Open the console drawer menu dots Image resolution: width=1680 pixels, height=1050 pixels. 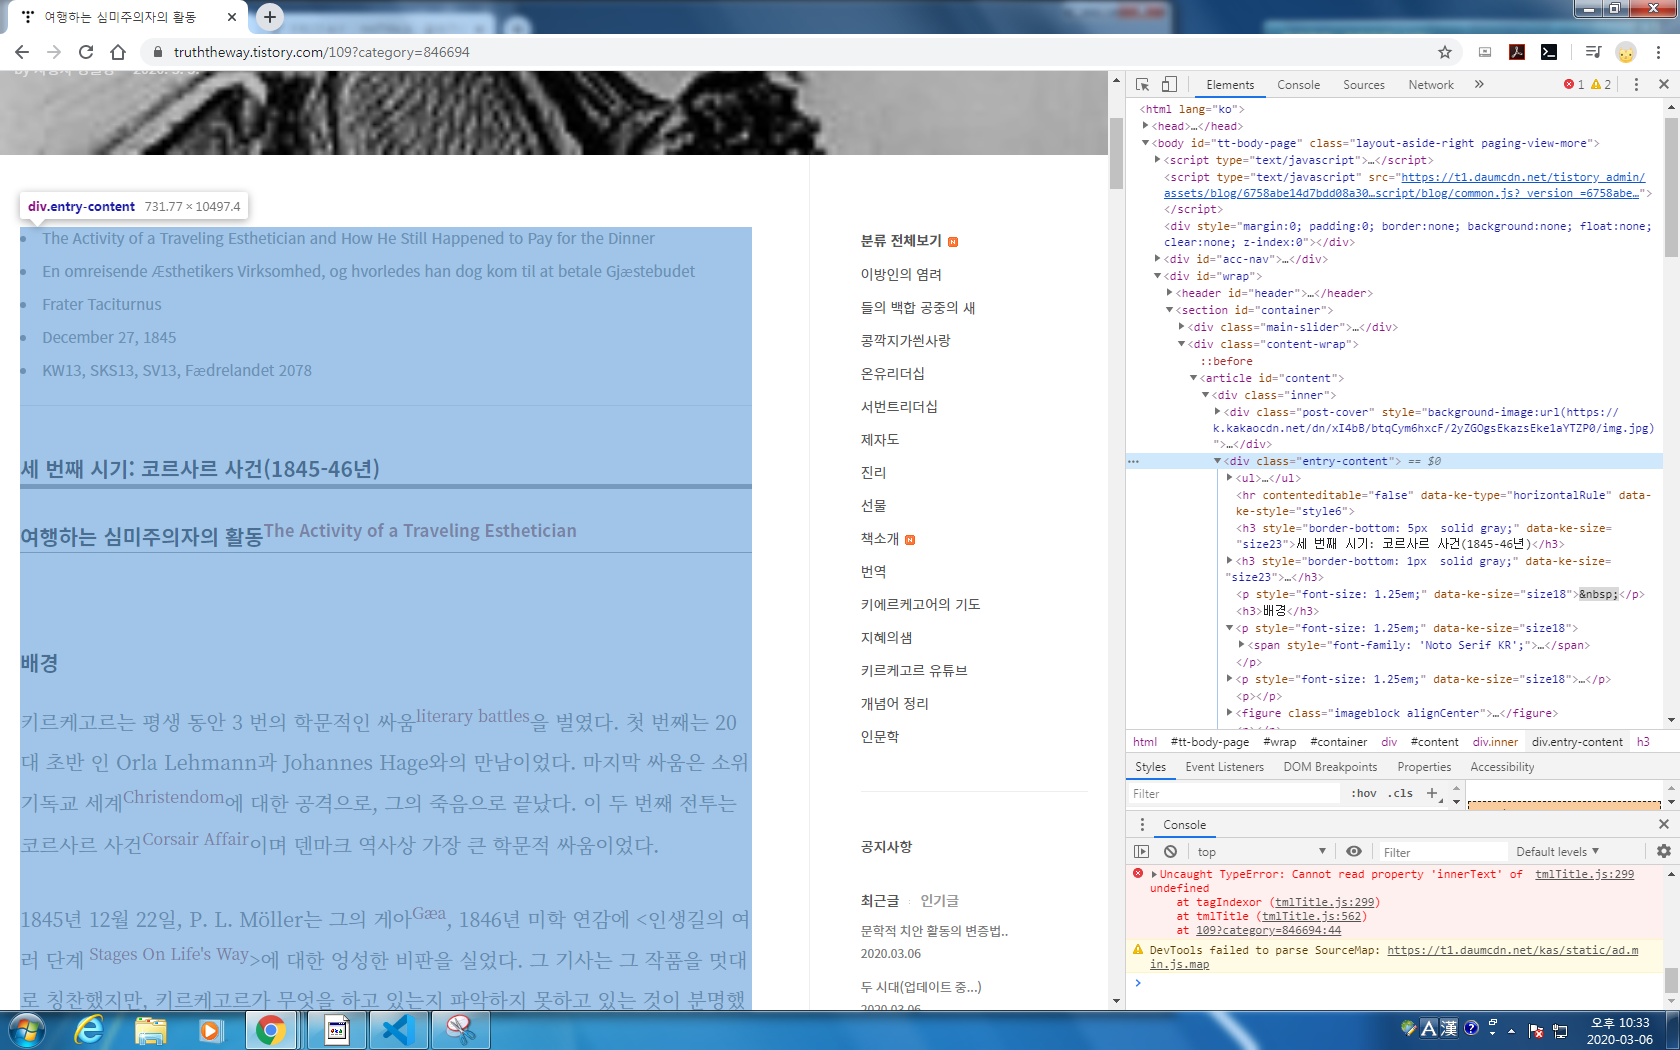pos(1142,825)
